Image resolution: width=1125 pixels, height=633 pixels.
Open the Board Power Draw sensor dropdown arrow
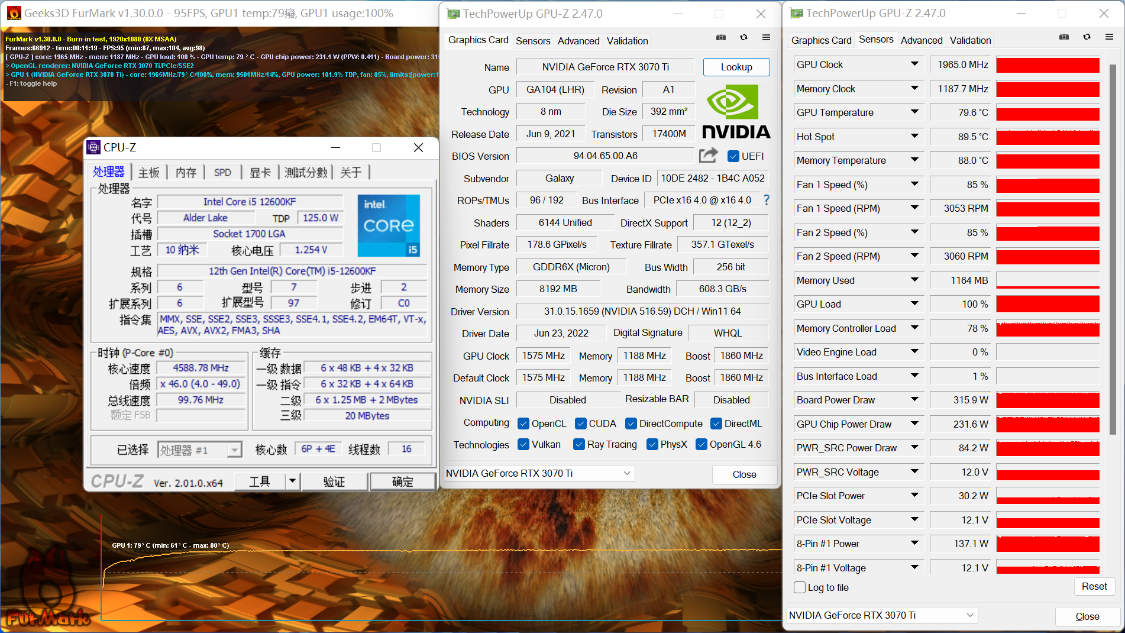pyautogui.click(x=914, y=400)
